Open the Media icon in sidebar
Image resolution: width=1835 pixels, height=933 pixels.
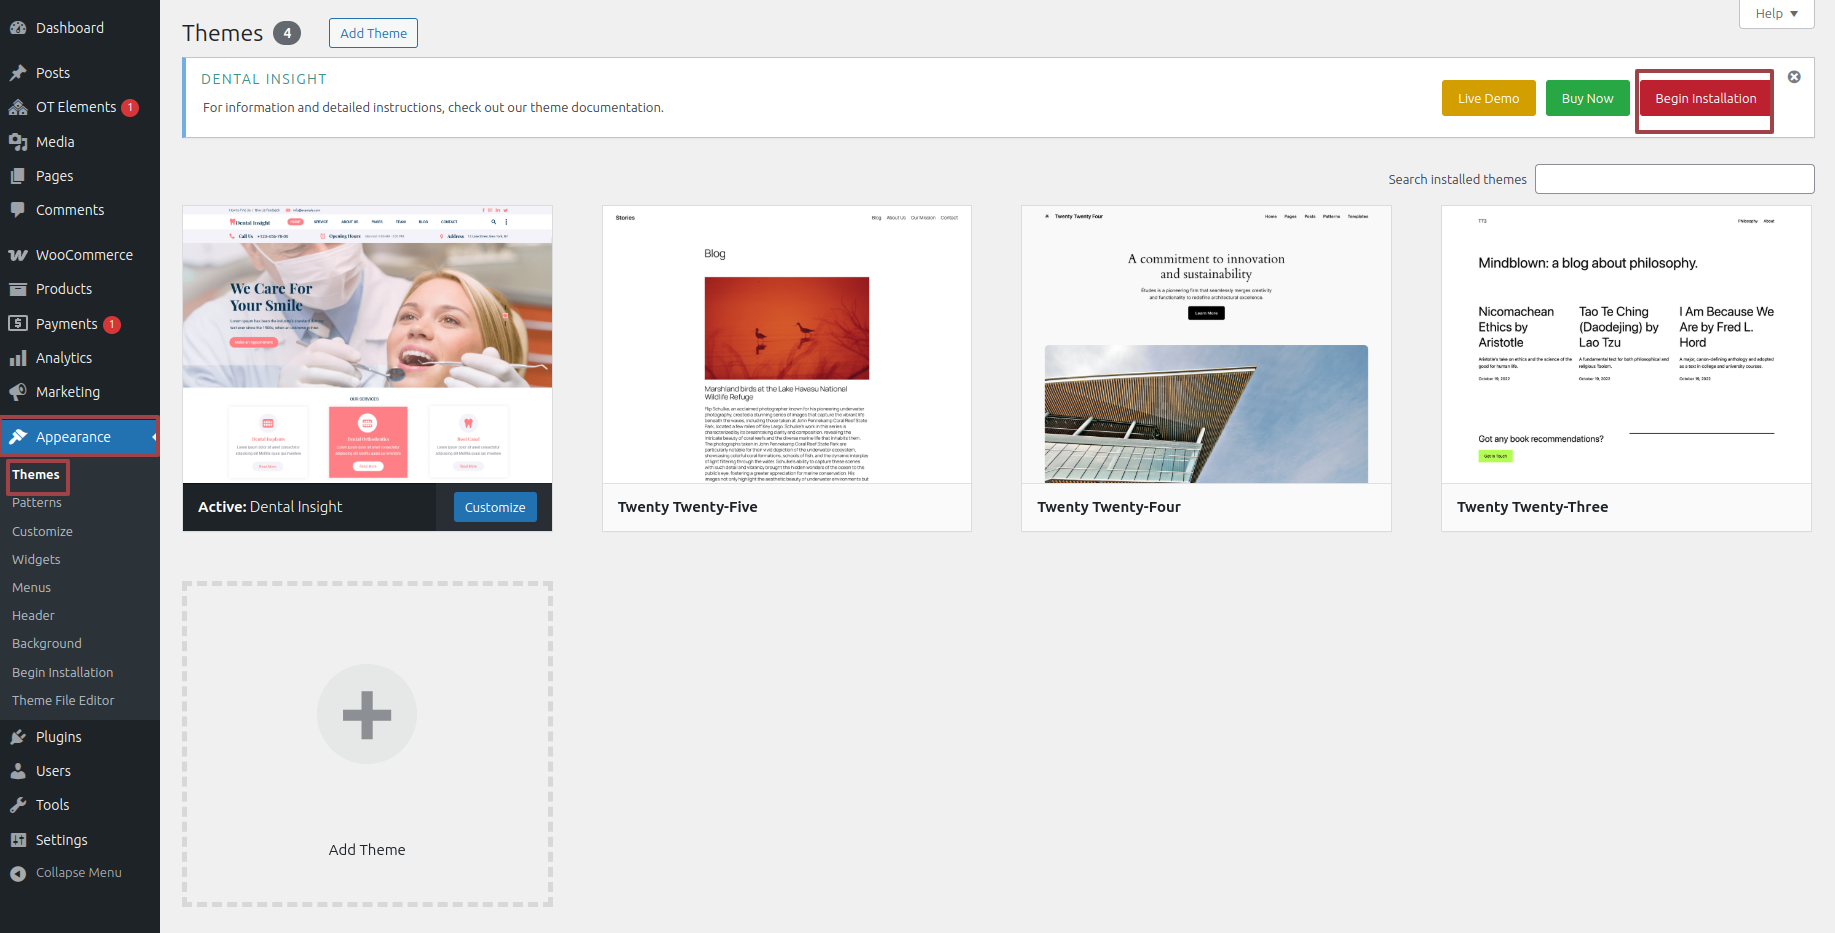tap(18, 142)
